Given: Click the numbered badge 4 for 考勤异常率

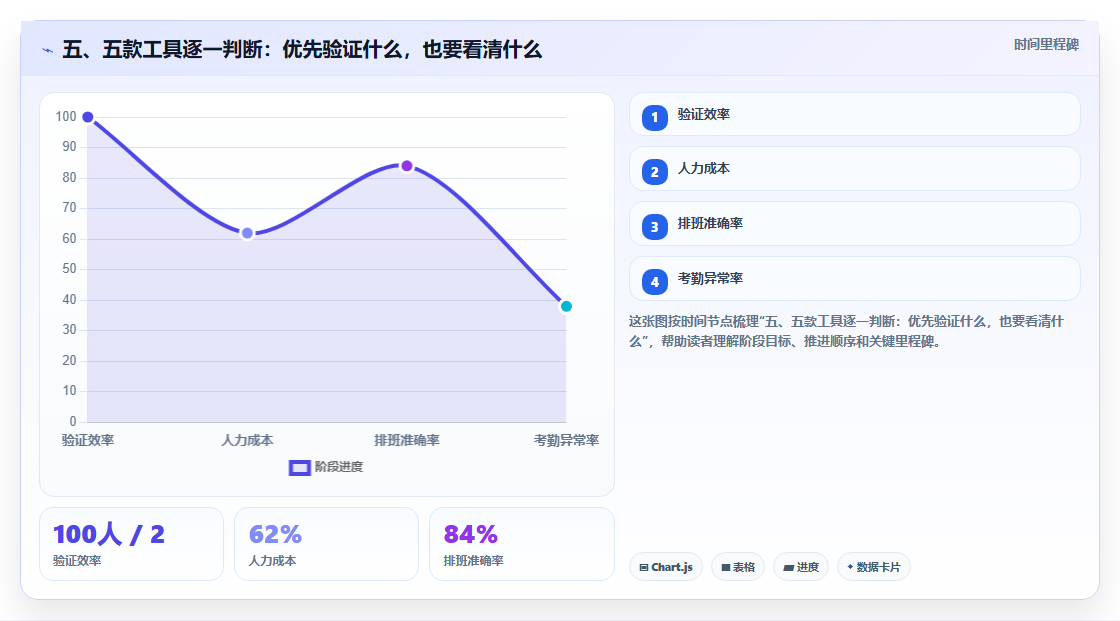Looking at the screenshot, I should [654, 282].
